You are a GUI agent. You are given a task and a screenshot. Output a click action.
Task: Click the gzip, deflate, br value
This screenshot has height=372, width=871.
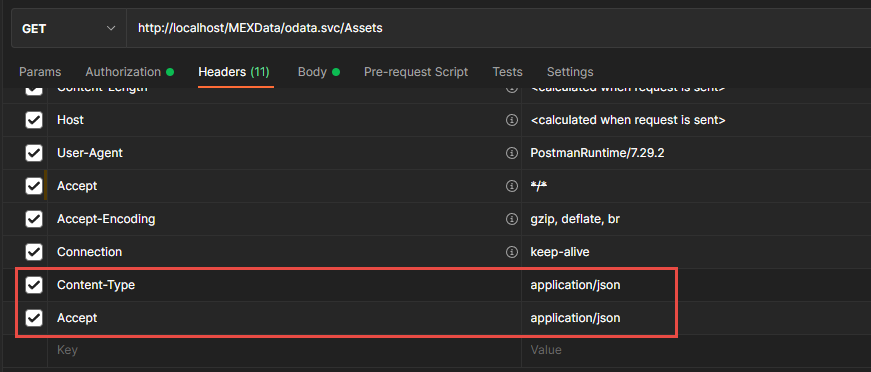coord(575,219)
